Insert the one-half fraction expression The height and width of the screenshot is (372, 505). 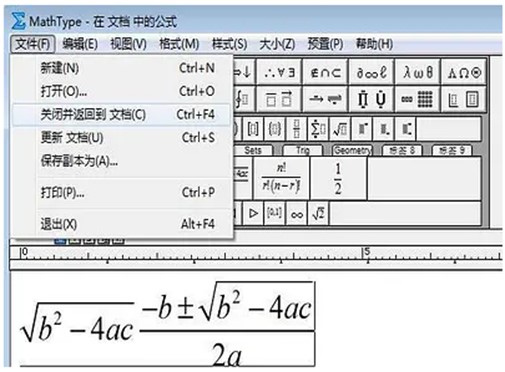point(338,178)
